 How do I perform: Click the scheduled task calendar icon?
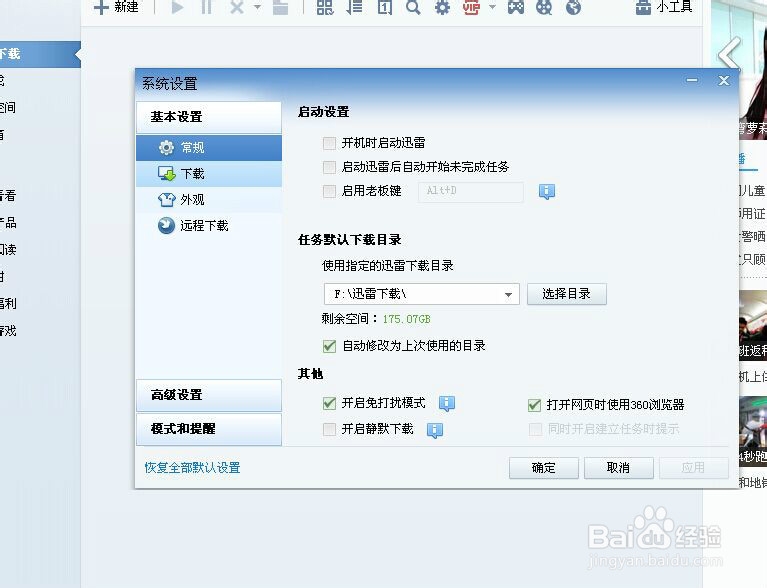(385, 7)
